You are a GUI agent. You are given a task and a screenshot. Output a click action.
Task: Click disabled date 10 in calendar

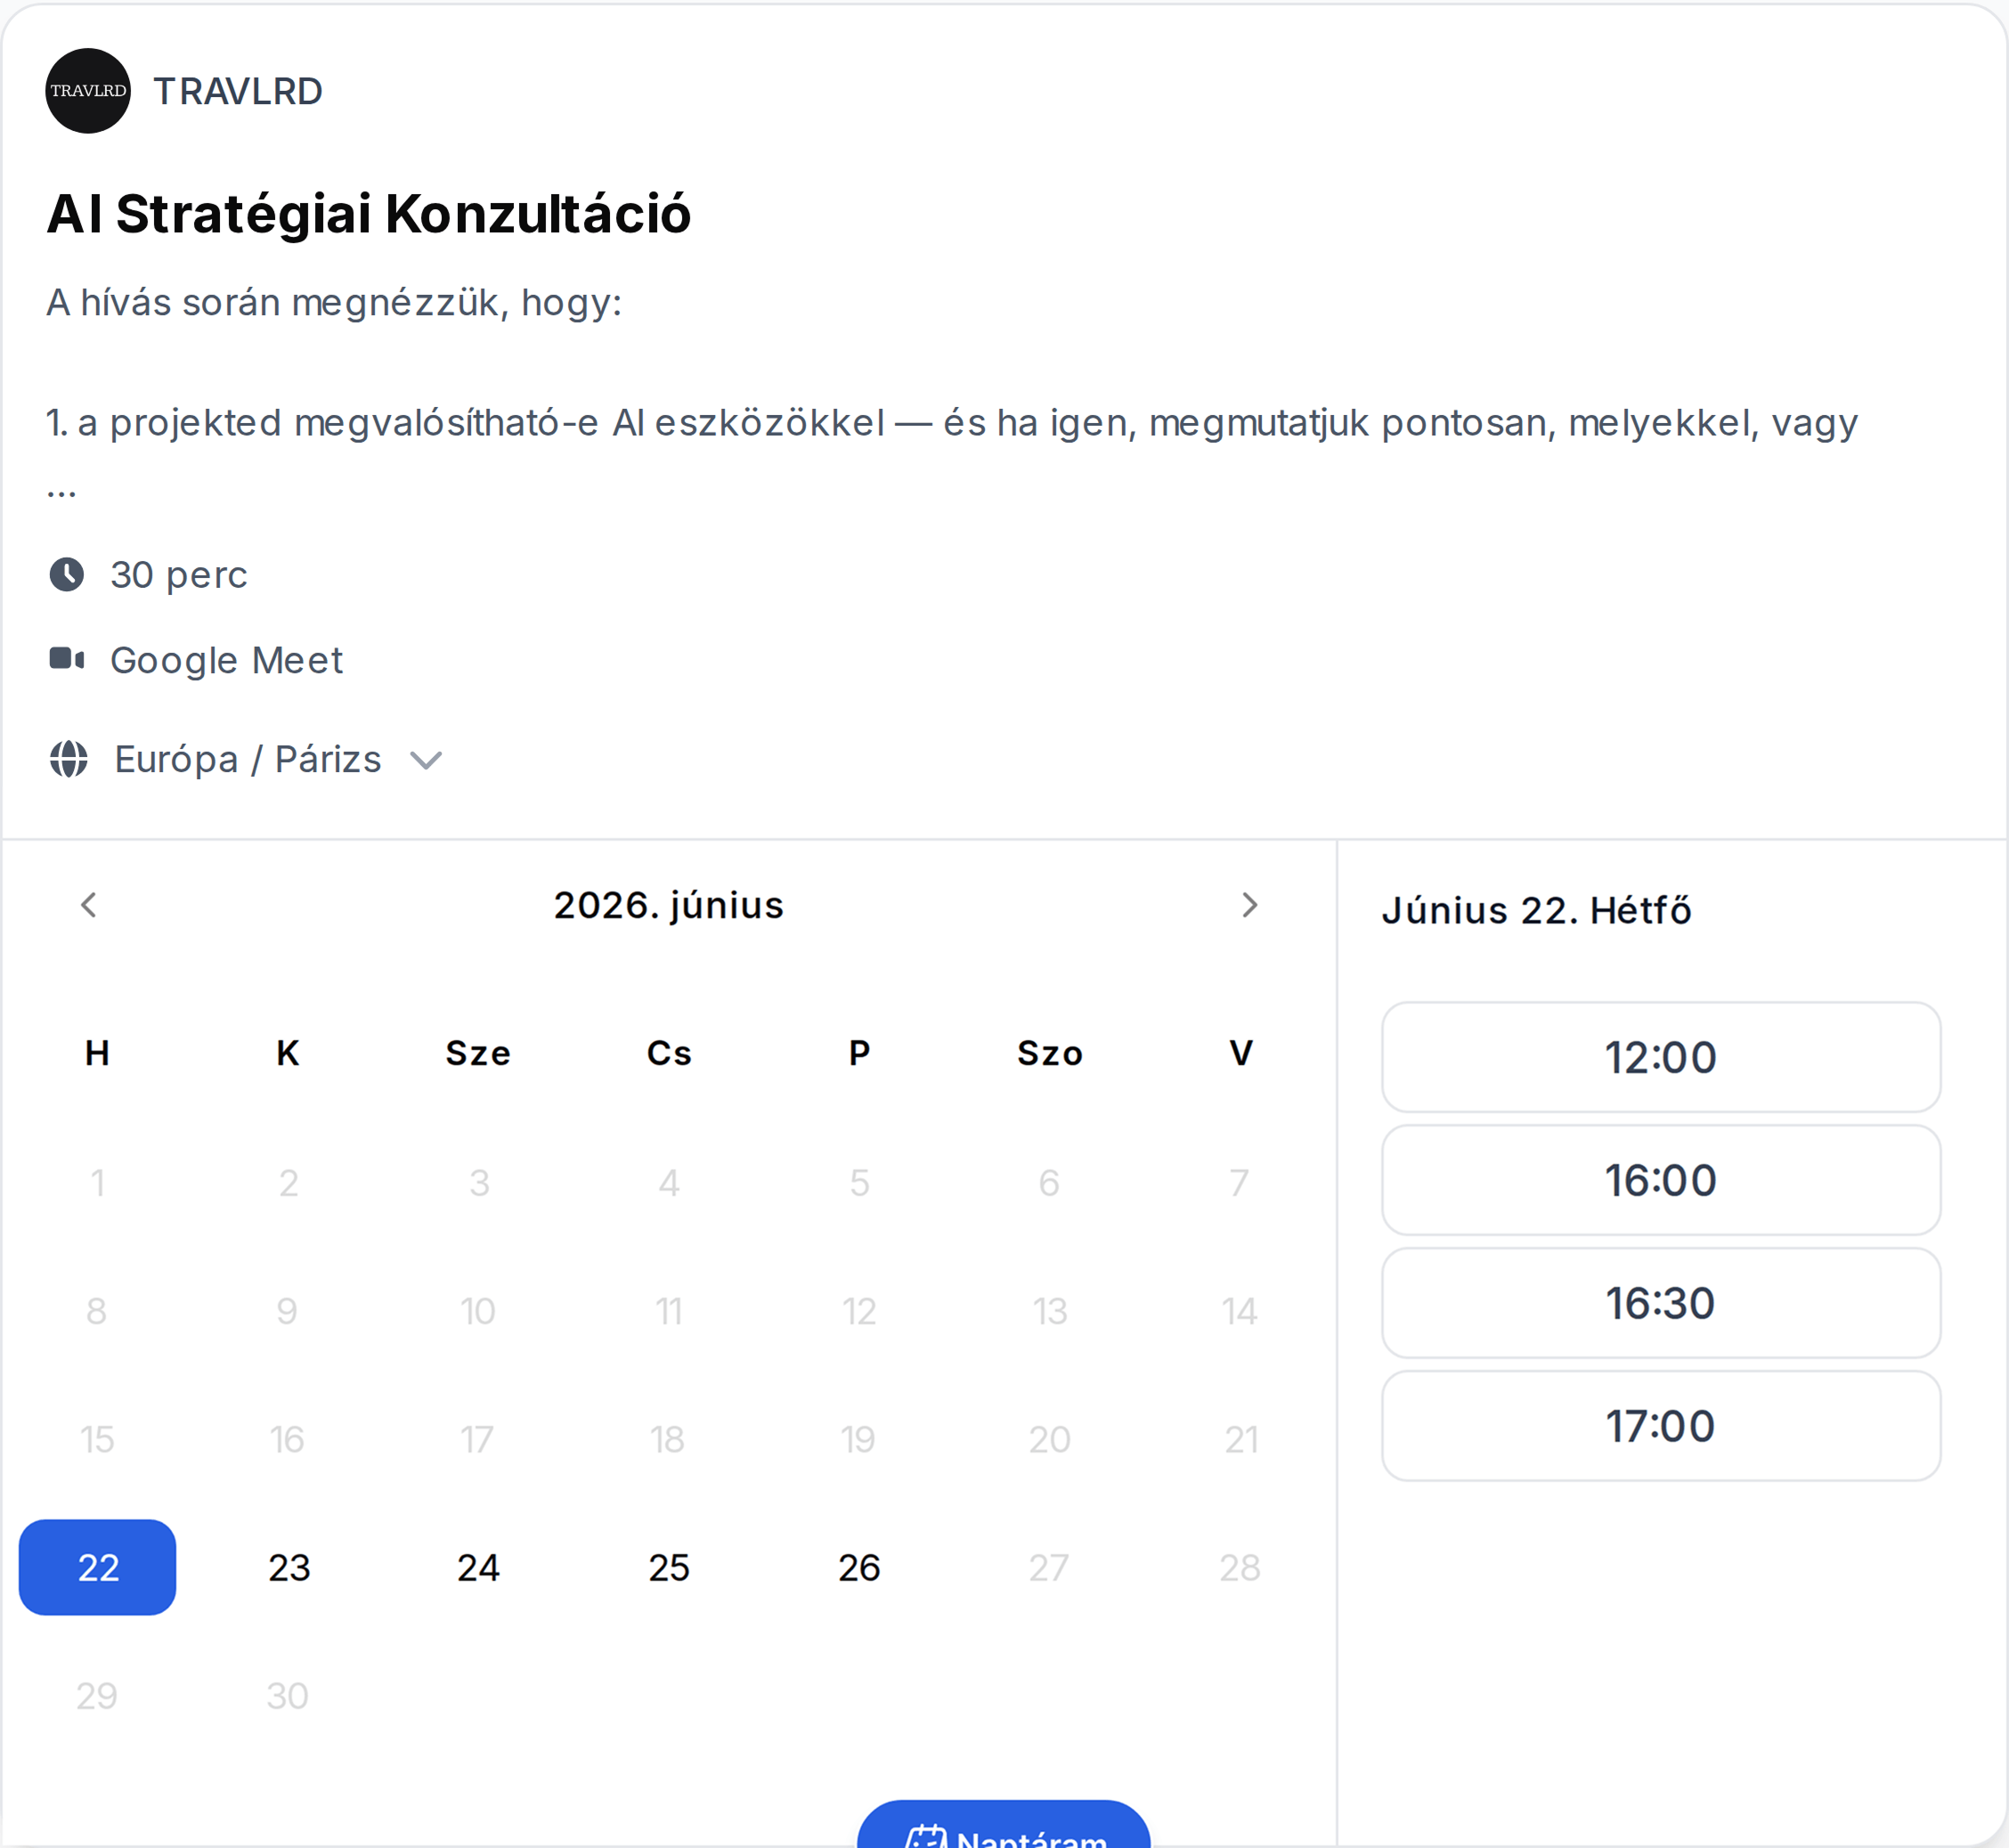[x=478, y=1311]
